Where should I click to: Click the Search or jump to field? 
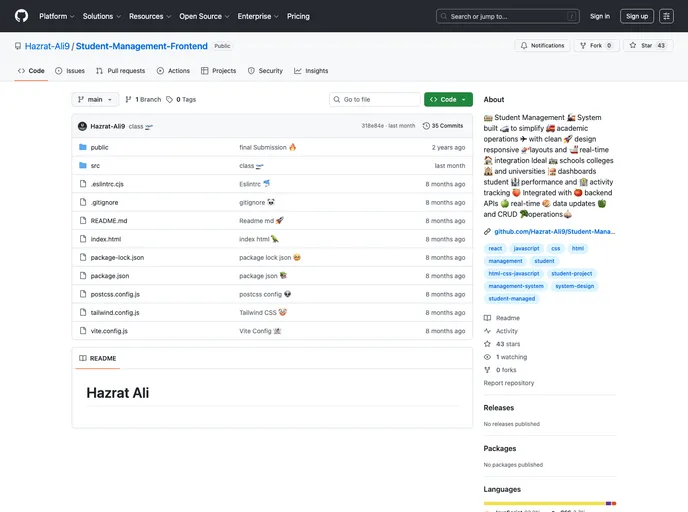(508, 16)
